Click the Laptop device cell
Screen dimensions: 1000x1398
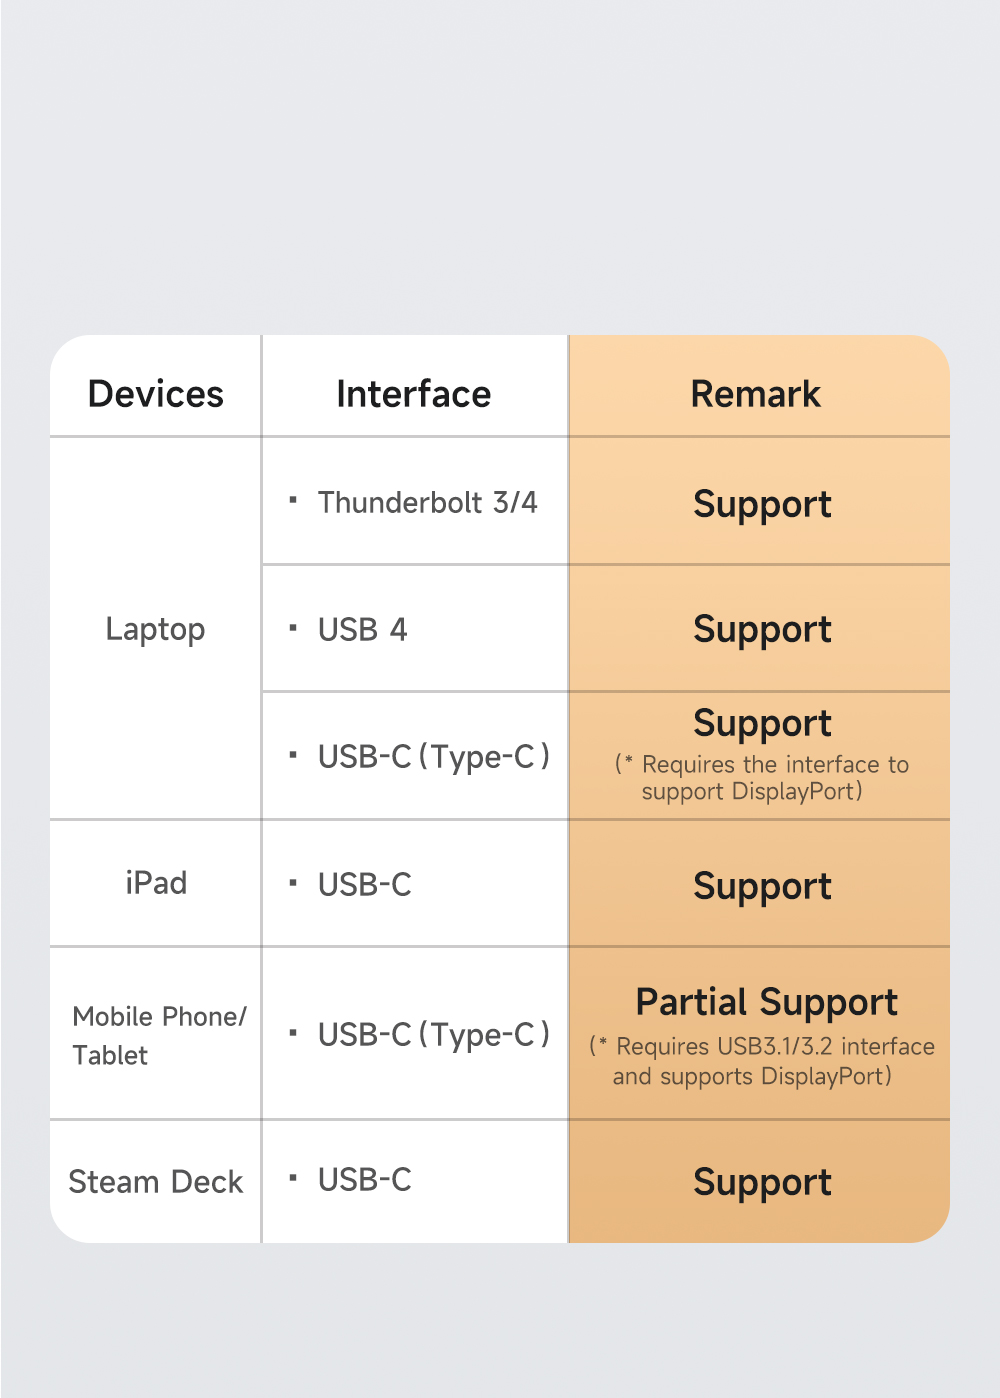[155, 629]
